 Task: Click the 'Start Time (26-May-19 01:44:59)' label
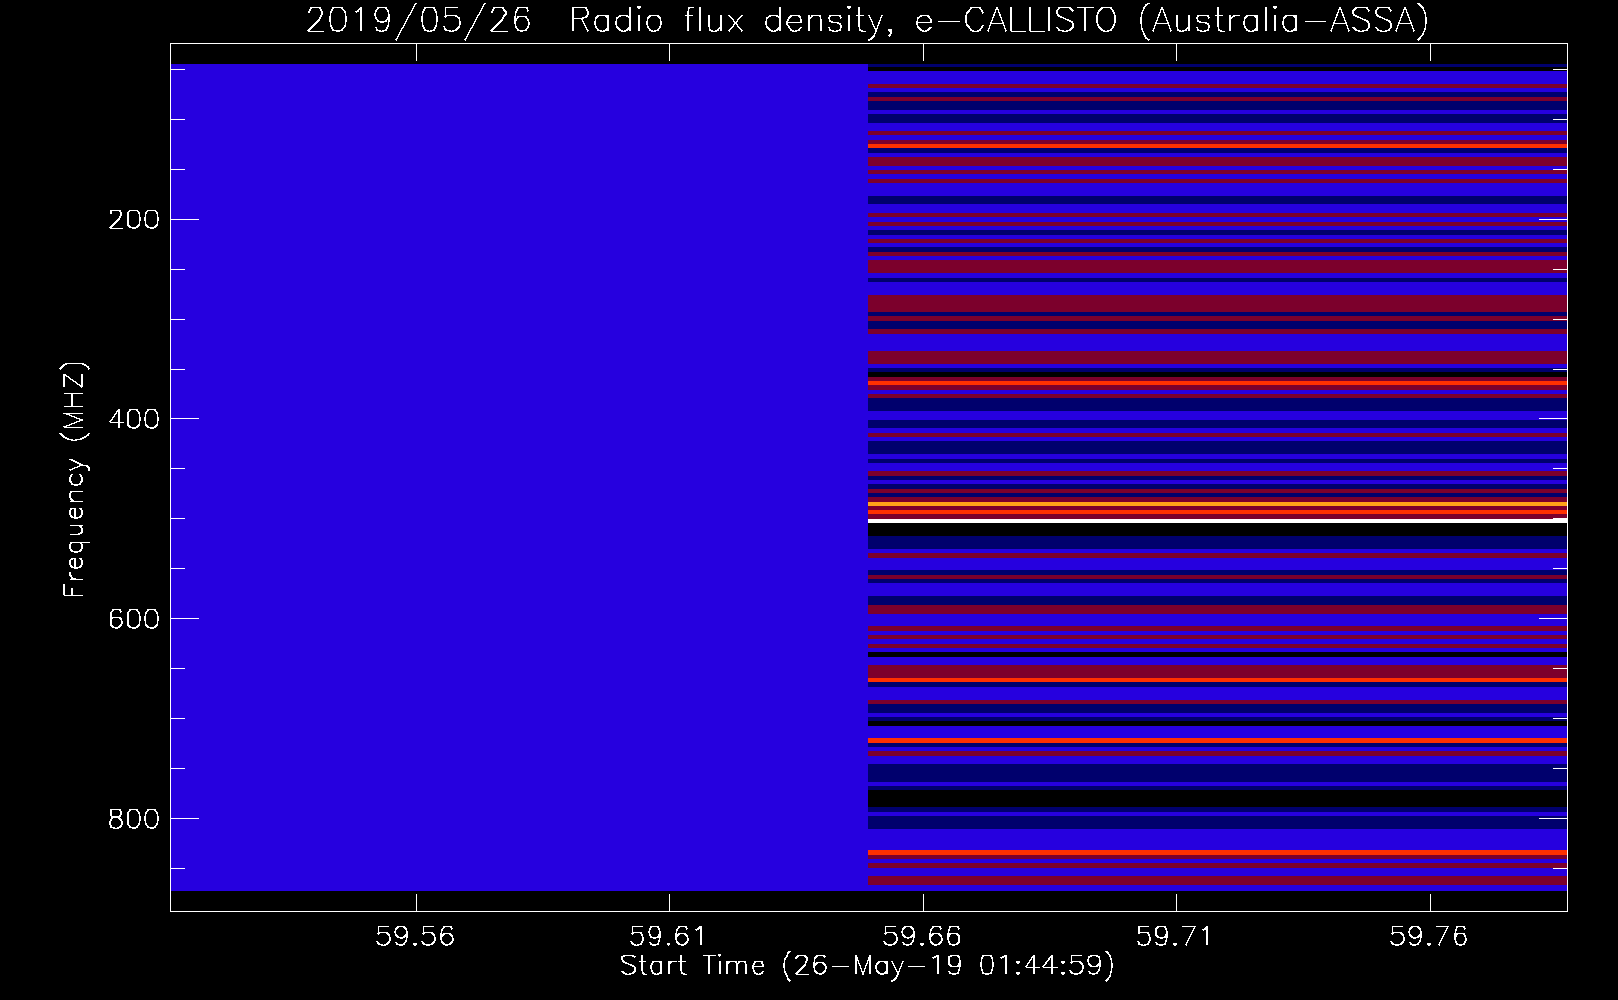[x=867, y=966]
